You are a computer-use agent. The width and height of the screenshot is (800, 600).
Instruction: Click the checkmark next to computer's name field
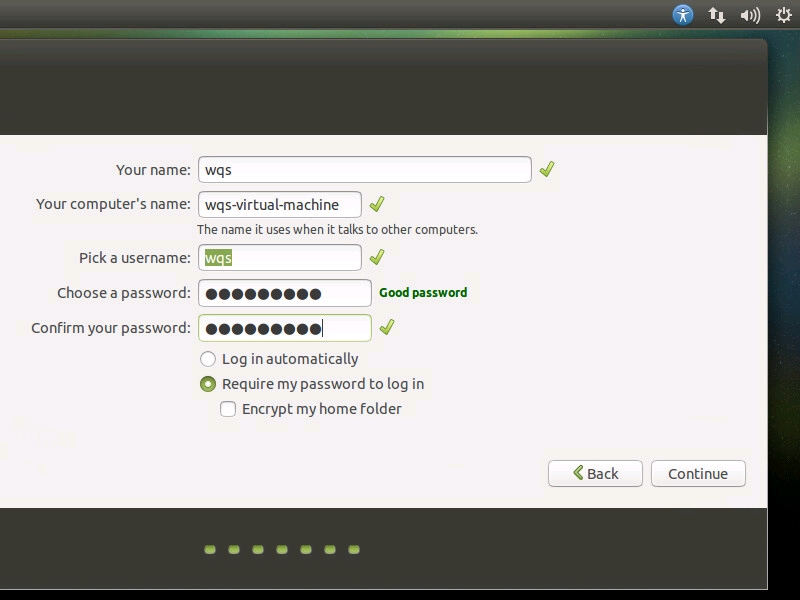click(377, 204)
